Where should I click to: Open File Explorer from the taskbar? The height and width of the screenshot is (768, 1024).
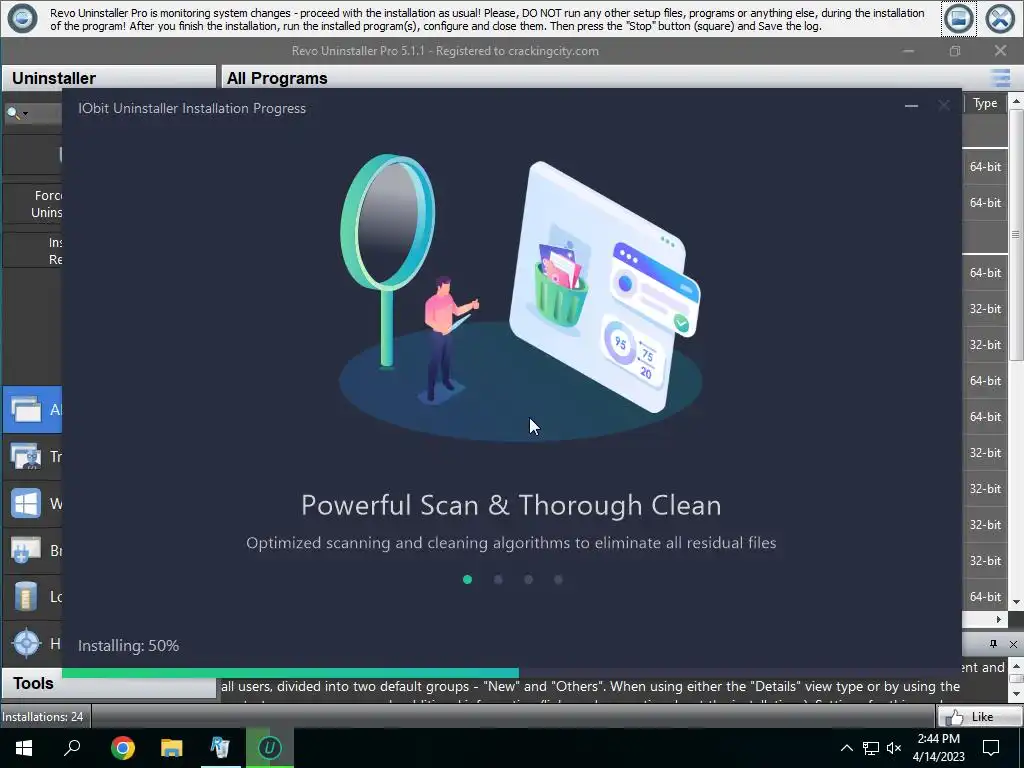pos(171,748)
